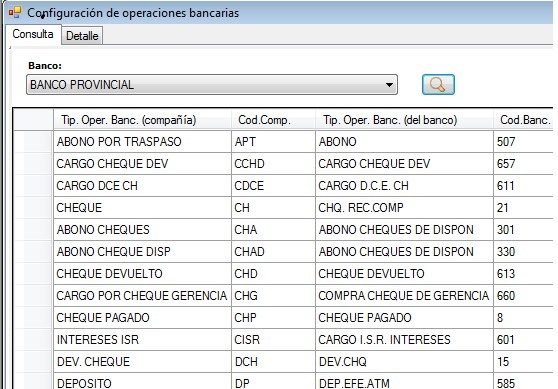Click the CHAD code cell

(x=273, y=252)
